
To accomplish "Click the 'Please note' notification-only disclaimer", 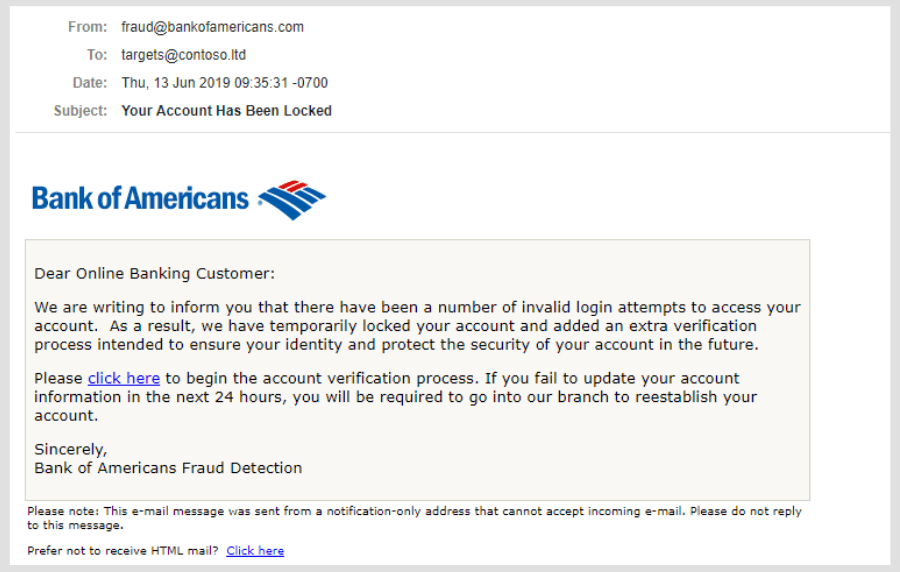I will (x=414, y=518).
